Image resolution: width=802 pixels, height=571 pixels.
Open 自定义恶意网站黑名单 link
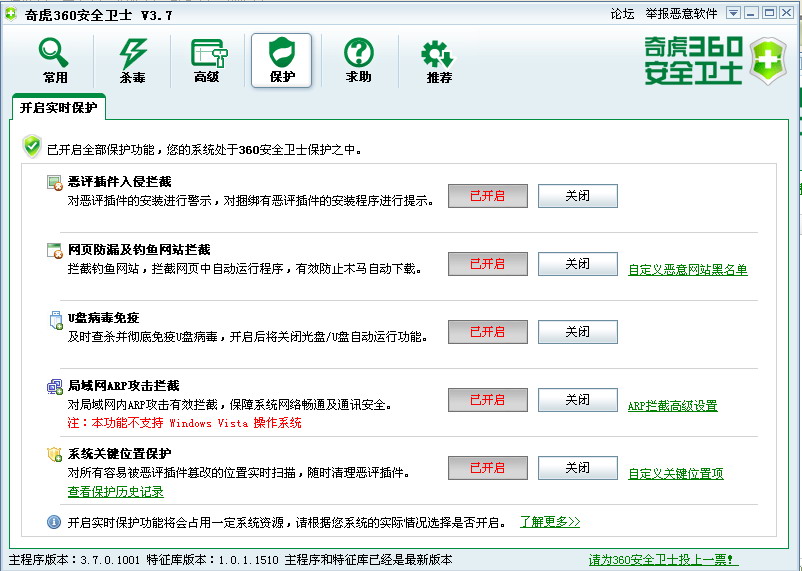click(x=687, y=270)
